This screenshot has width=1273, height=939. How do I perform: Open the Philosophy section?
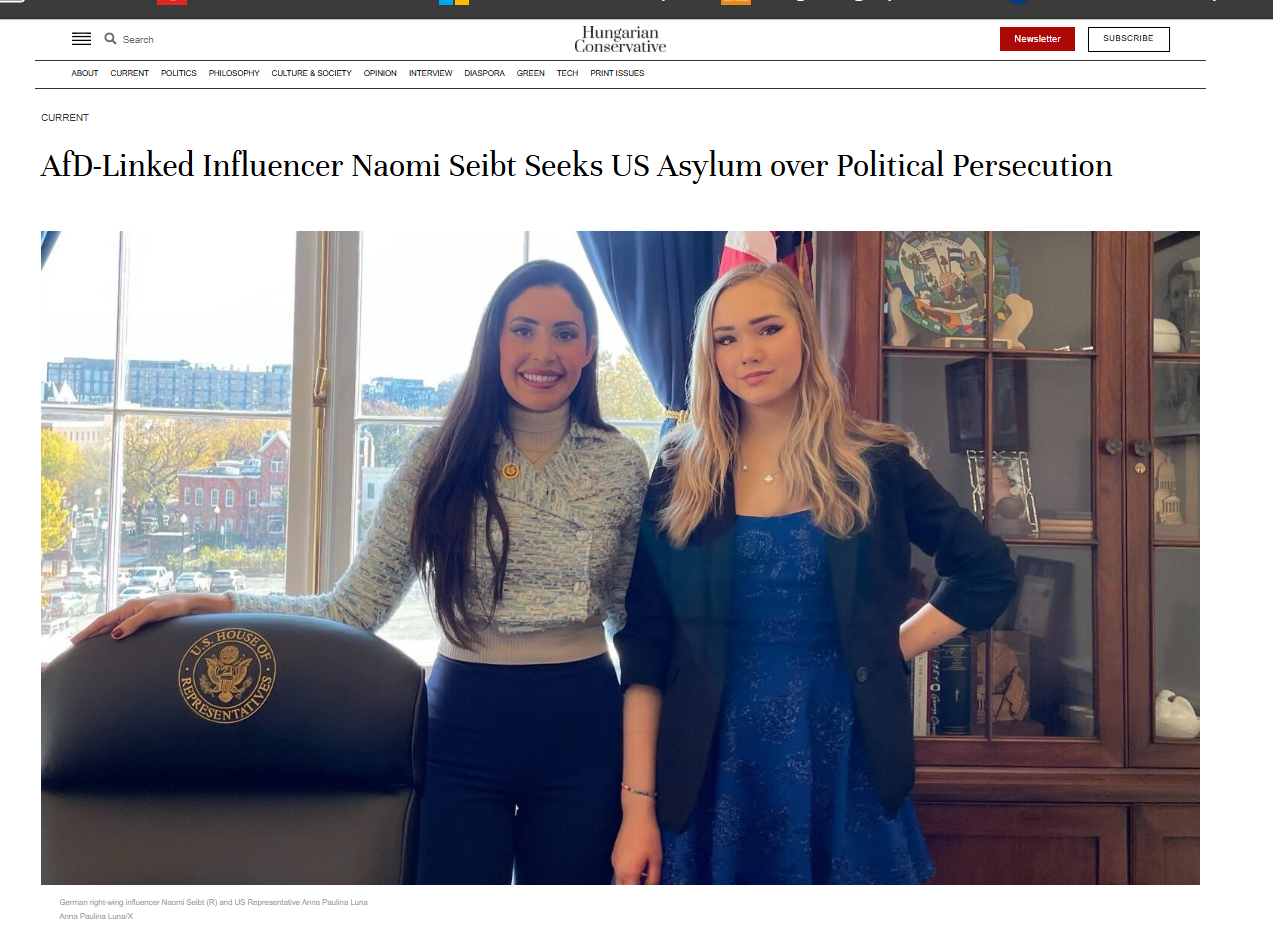pos(234,73)
